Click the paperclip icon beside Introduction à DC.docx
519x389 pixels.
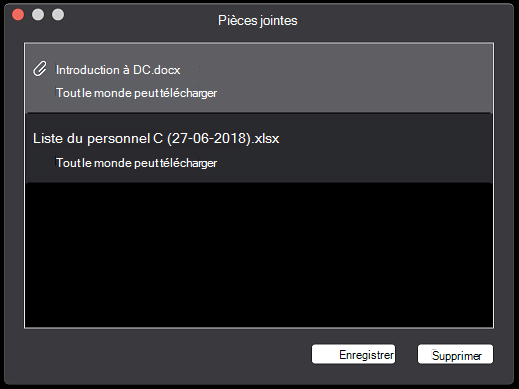[40, 69]
